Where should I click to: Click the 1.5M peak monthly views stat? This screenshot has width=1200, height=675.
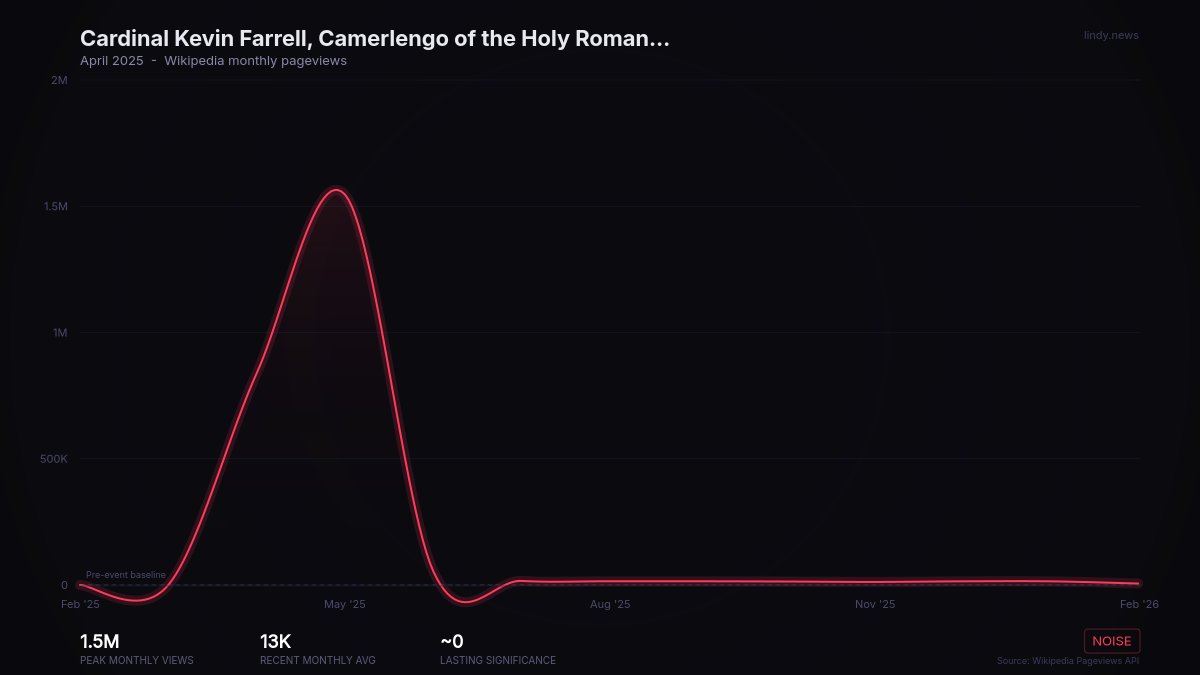pos(100,641)
